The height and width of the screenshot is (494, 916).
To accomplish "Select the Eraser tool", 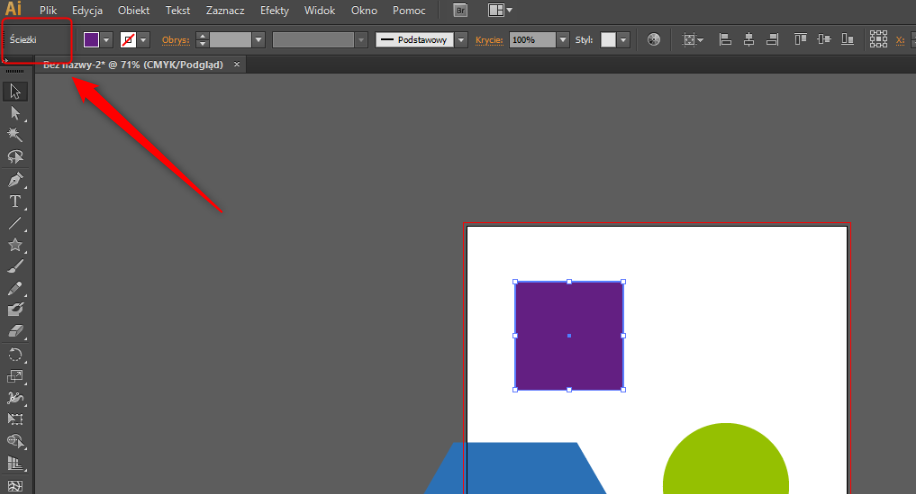I will (x=15, y=331).
